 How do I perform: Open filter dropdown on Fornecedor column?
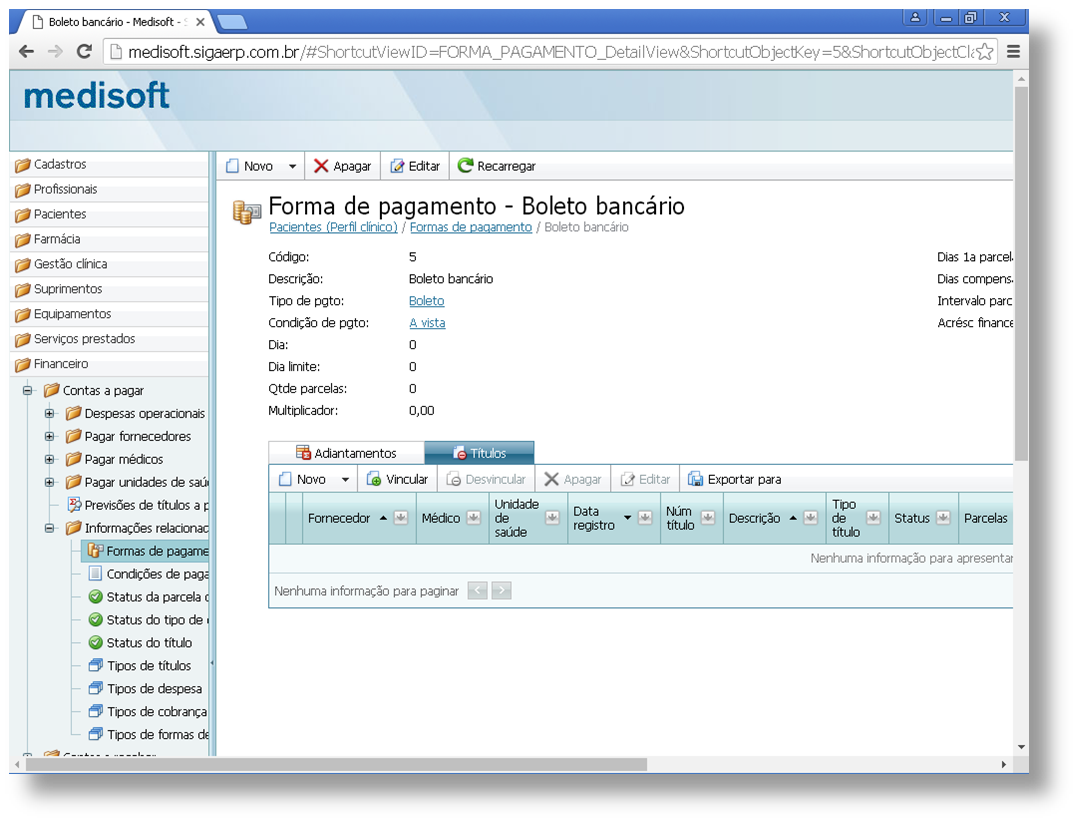[x=401, y=518]
